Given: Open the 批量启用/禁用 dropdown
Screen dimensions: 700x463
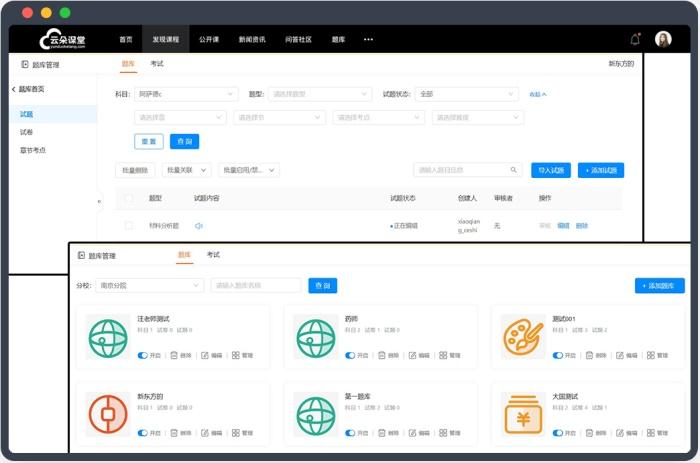Looking at the screenshot, I should coord(249,170).
